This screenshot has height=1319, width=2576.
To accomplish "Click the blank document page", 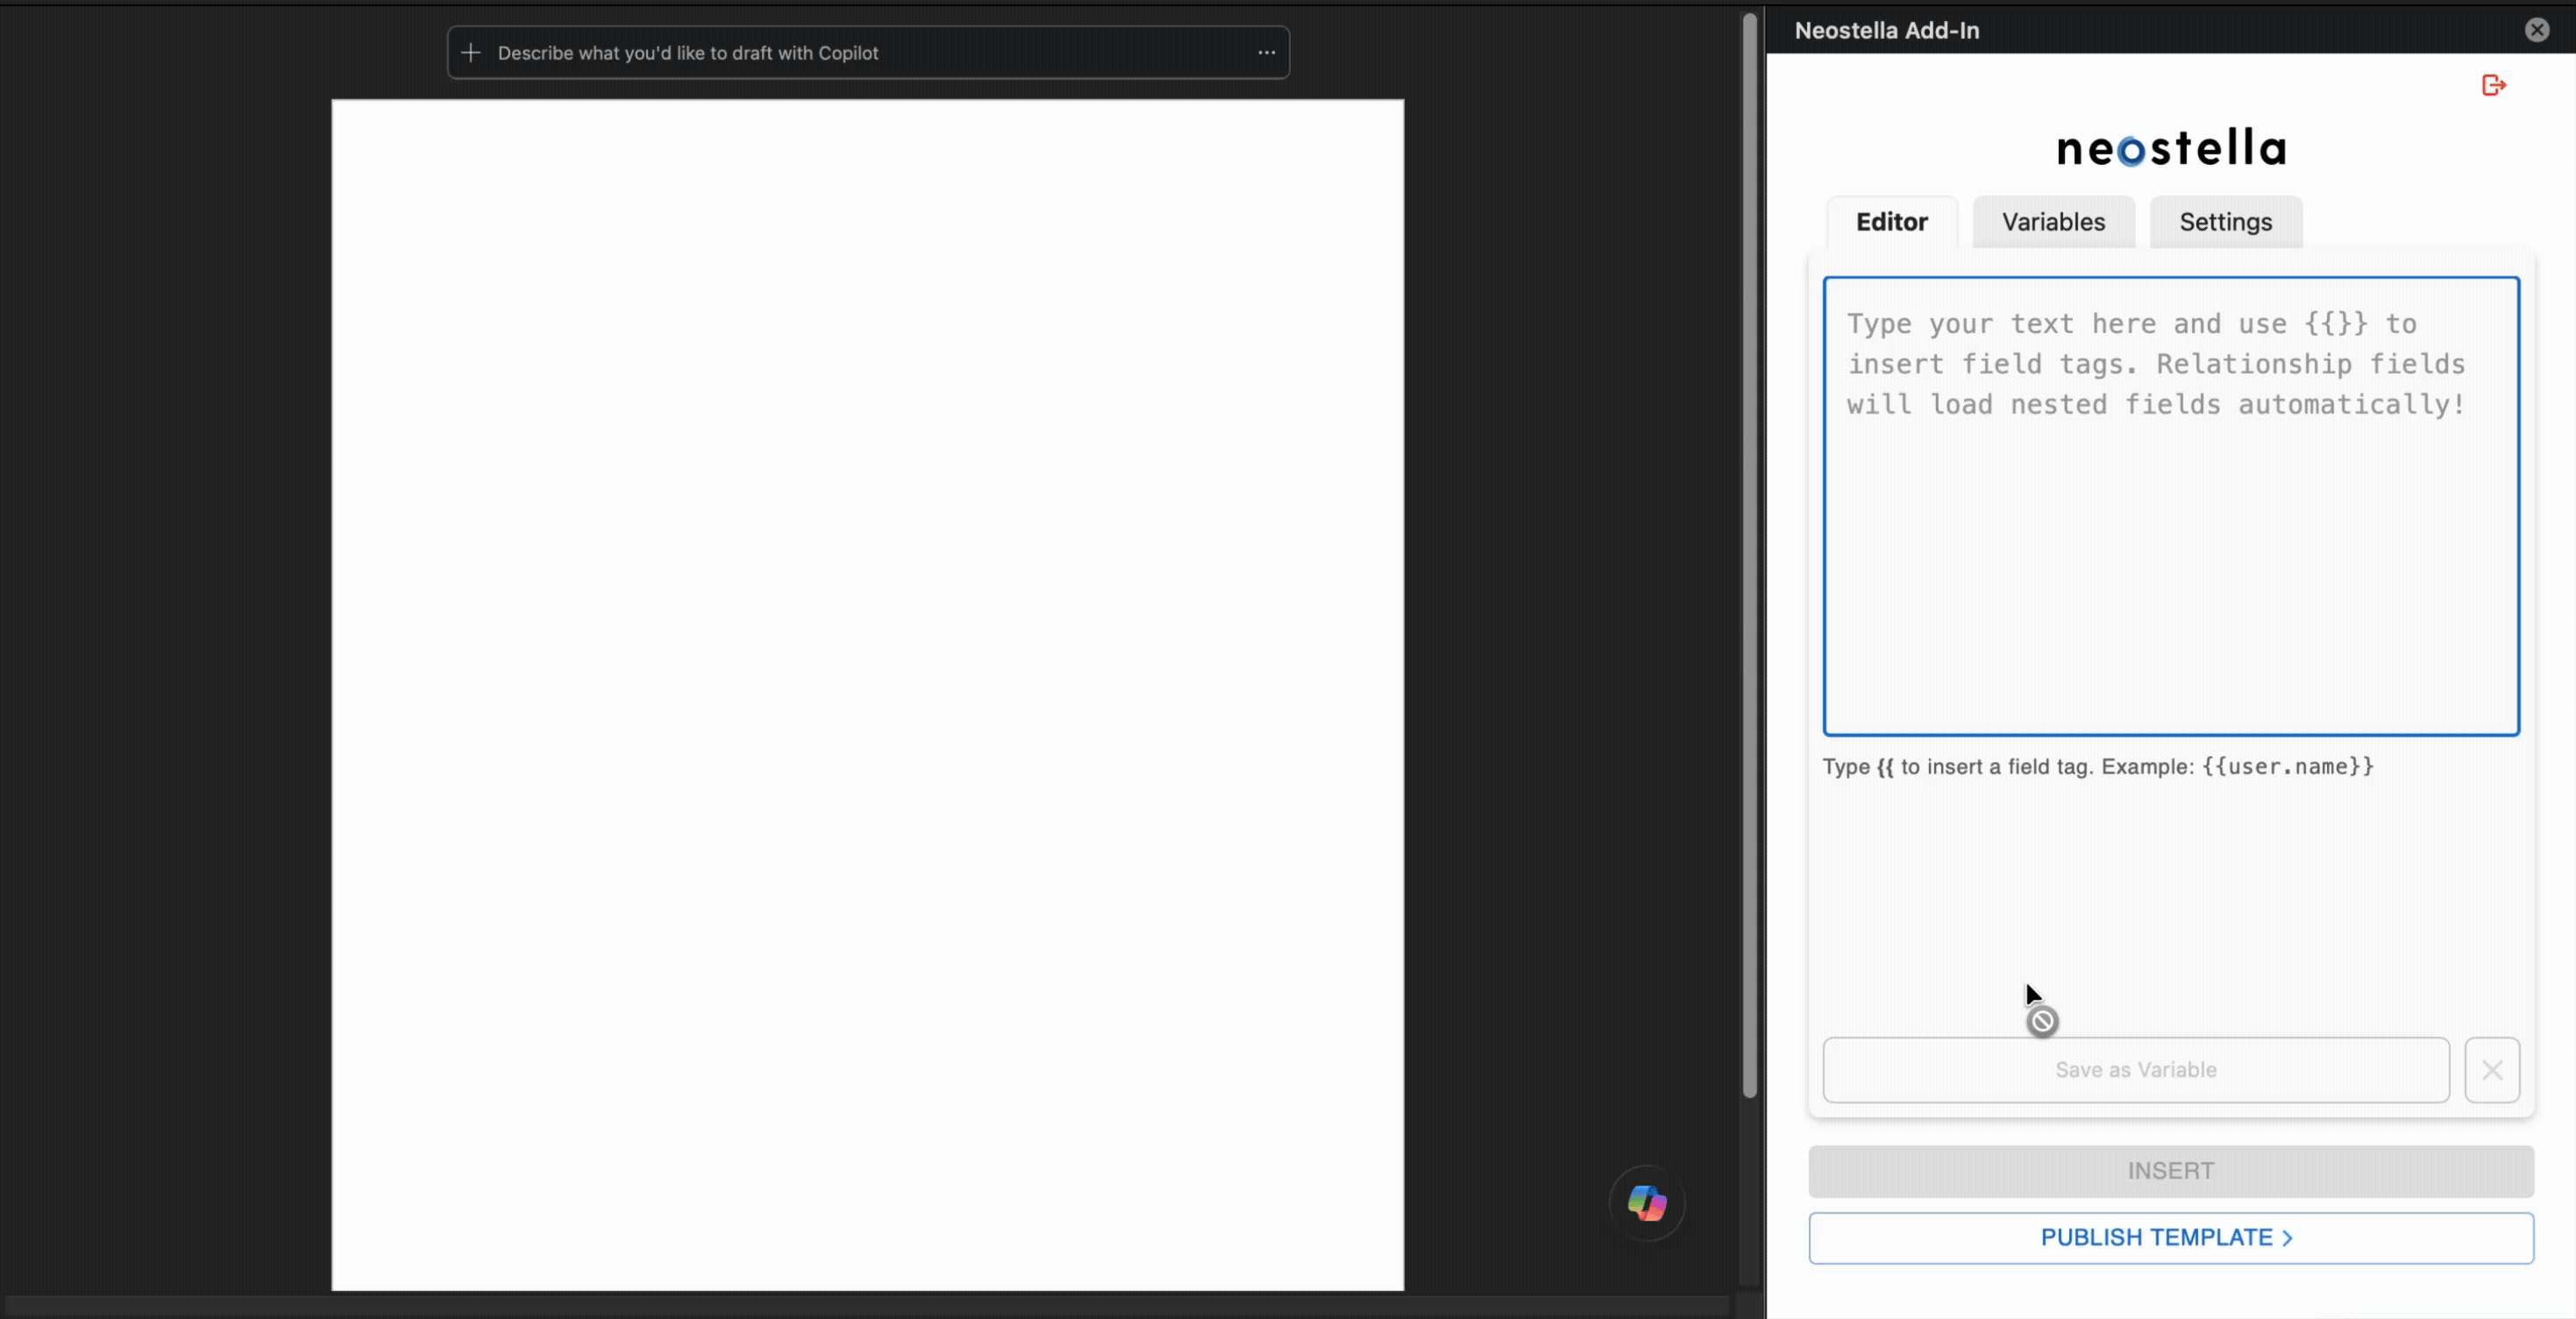I will click(x=868, y=694).
